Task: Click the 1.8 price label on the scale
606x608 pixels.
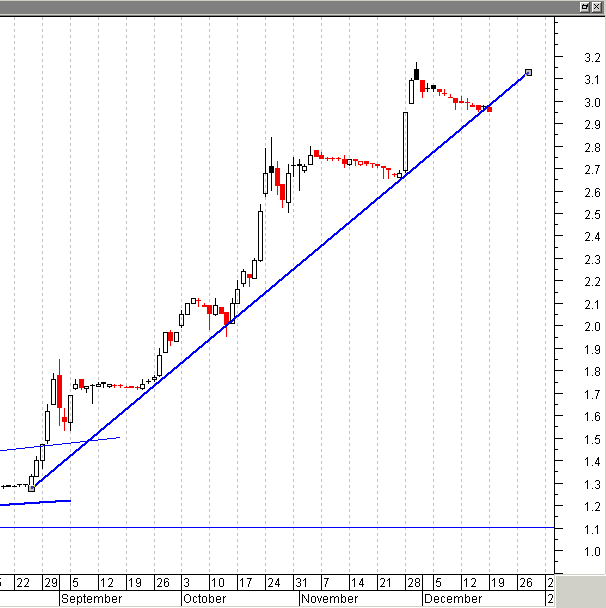Action: pos(592,372)
